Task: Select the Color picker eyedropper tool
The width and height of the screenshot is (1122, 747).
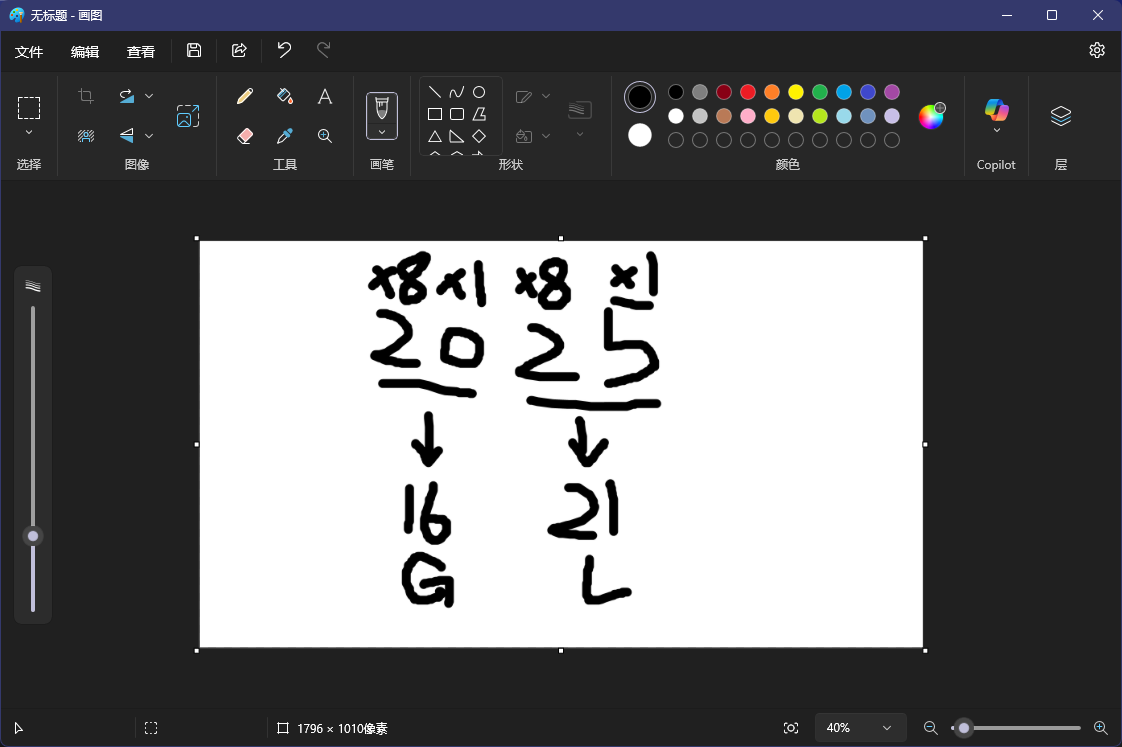Action: pyautogui.click(x=285, y=136)
